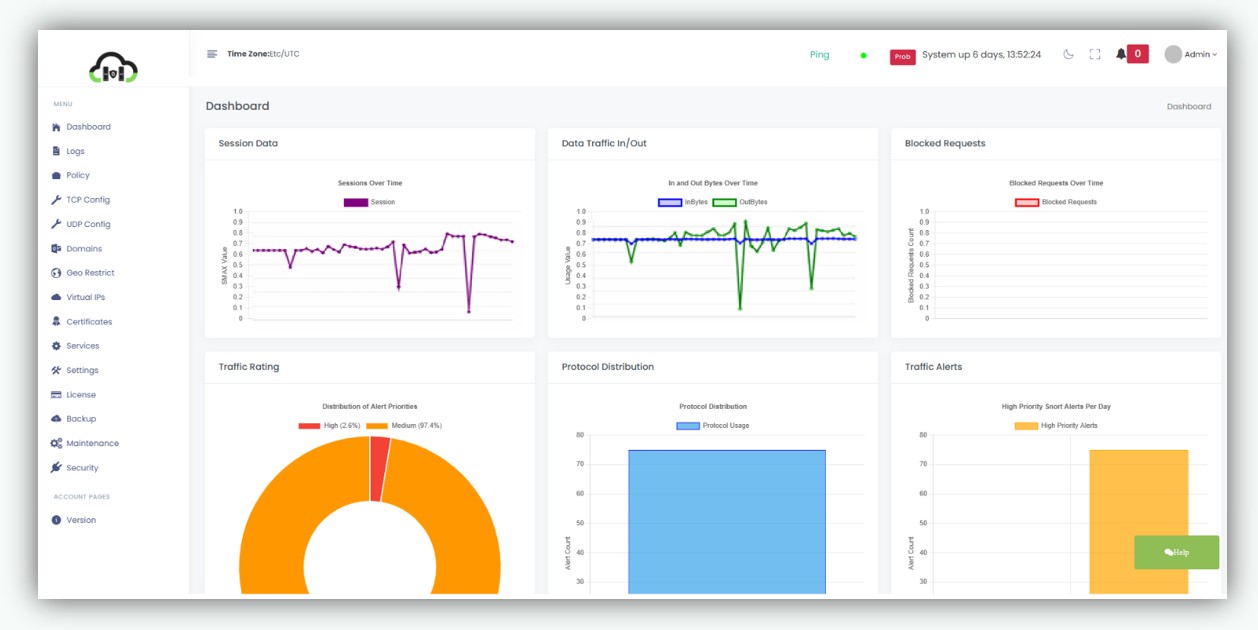Image resolution: width=1258 pixels, height=630 pixels.
Task: Click the red Prob status badge
Action: coord(902,56)
